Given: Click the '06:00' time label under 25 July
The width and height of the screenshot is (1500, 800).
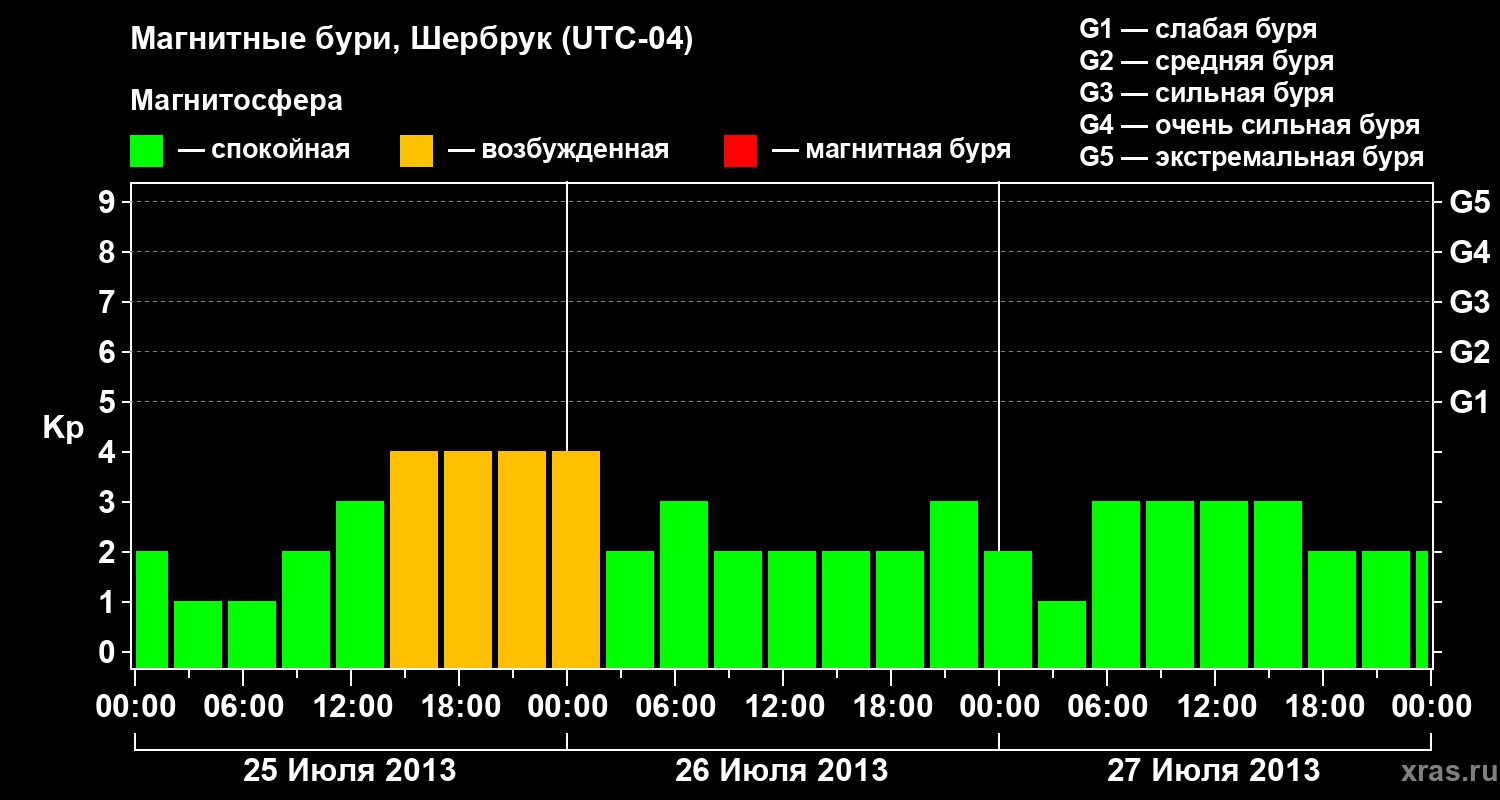Looking at the screenshot, I should (244, 707).
